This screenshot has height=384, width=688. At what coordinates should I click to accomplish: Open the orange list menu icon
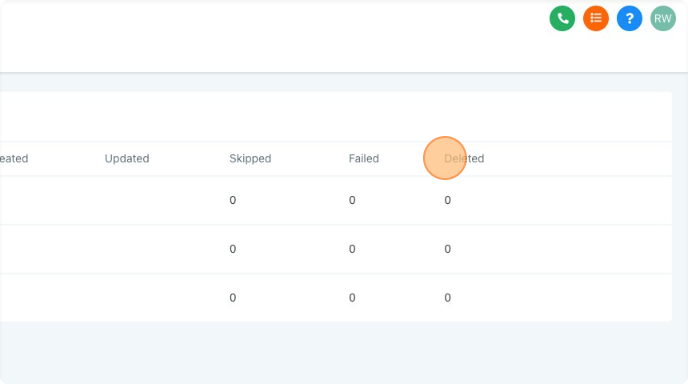(596, 18)
